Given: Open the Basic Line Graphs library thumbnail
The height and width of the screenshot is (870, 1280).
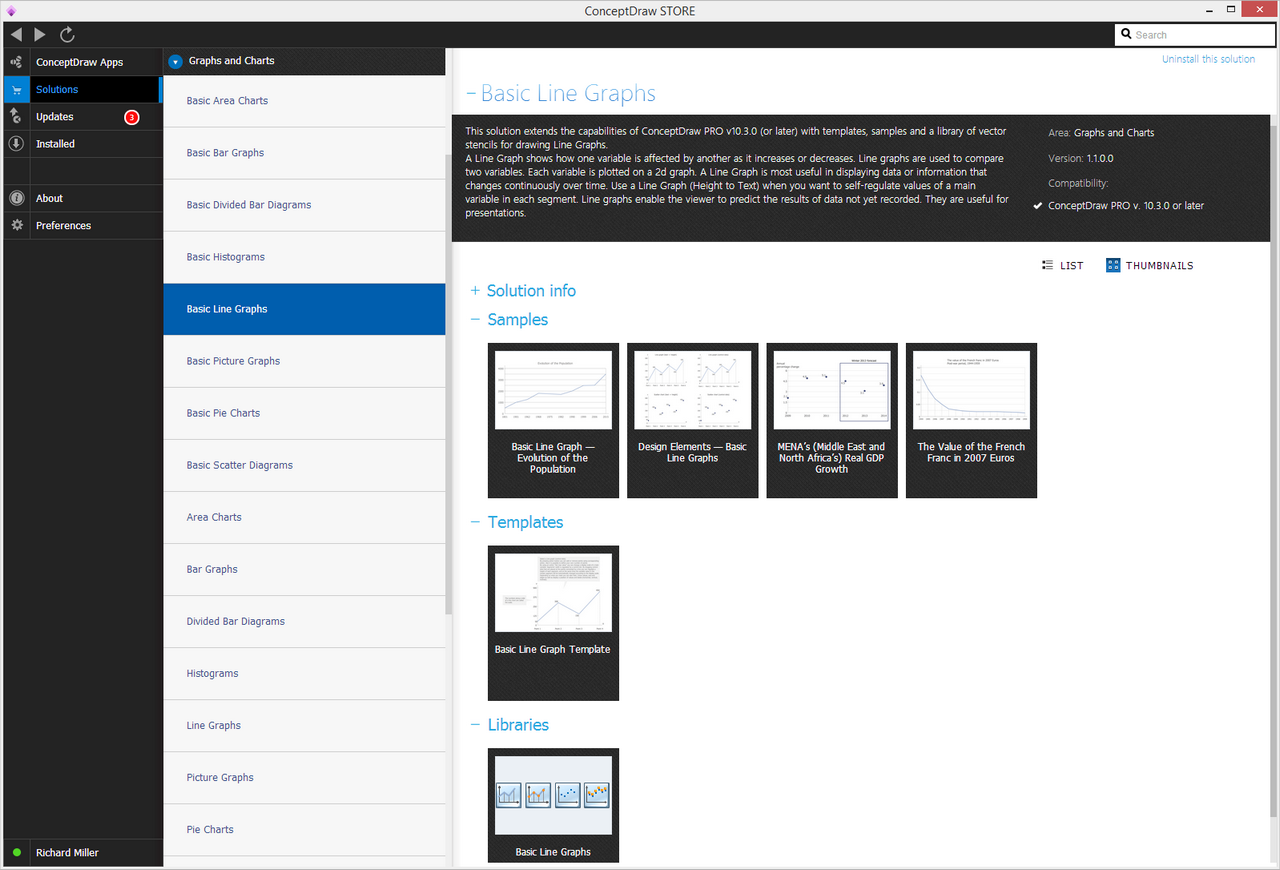Looking at the screenshot, I should (553, 805).
